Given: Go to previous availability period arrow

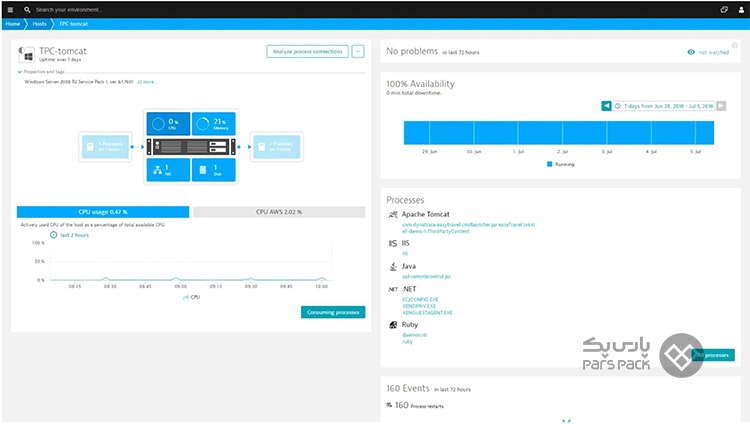Looking at the screenshot, I should pos(606,106).
